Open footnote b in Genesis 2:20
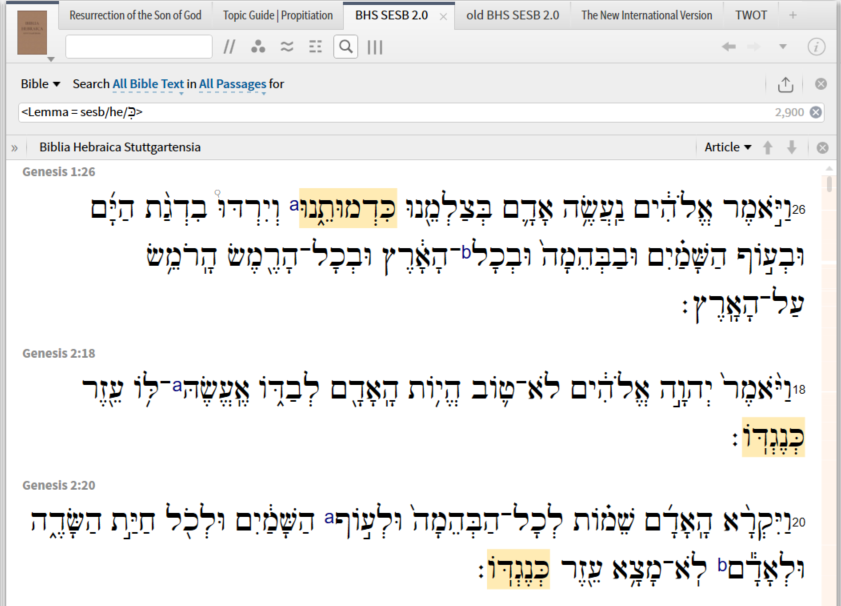841x606 pixels. pyautogui.click(x=723, y=565)
